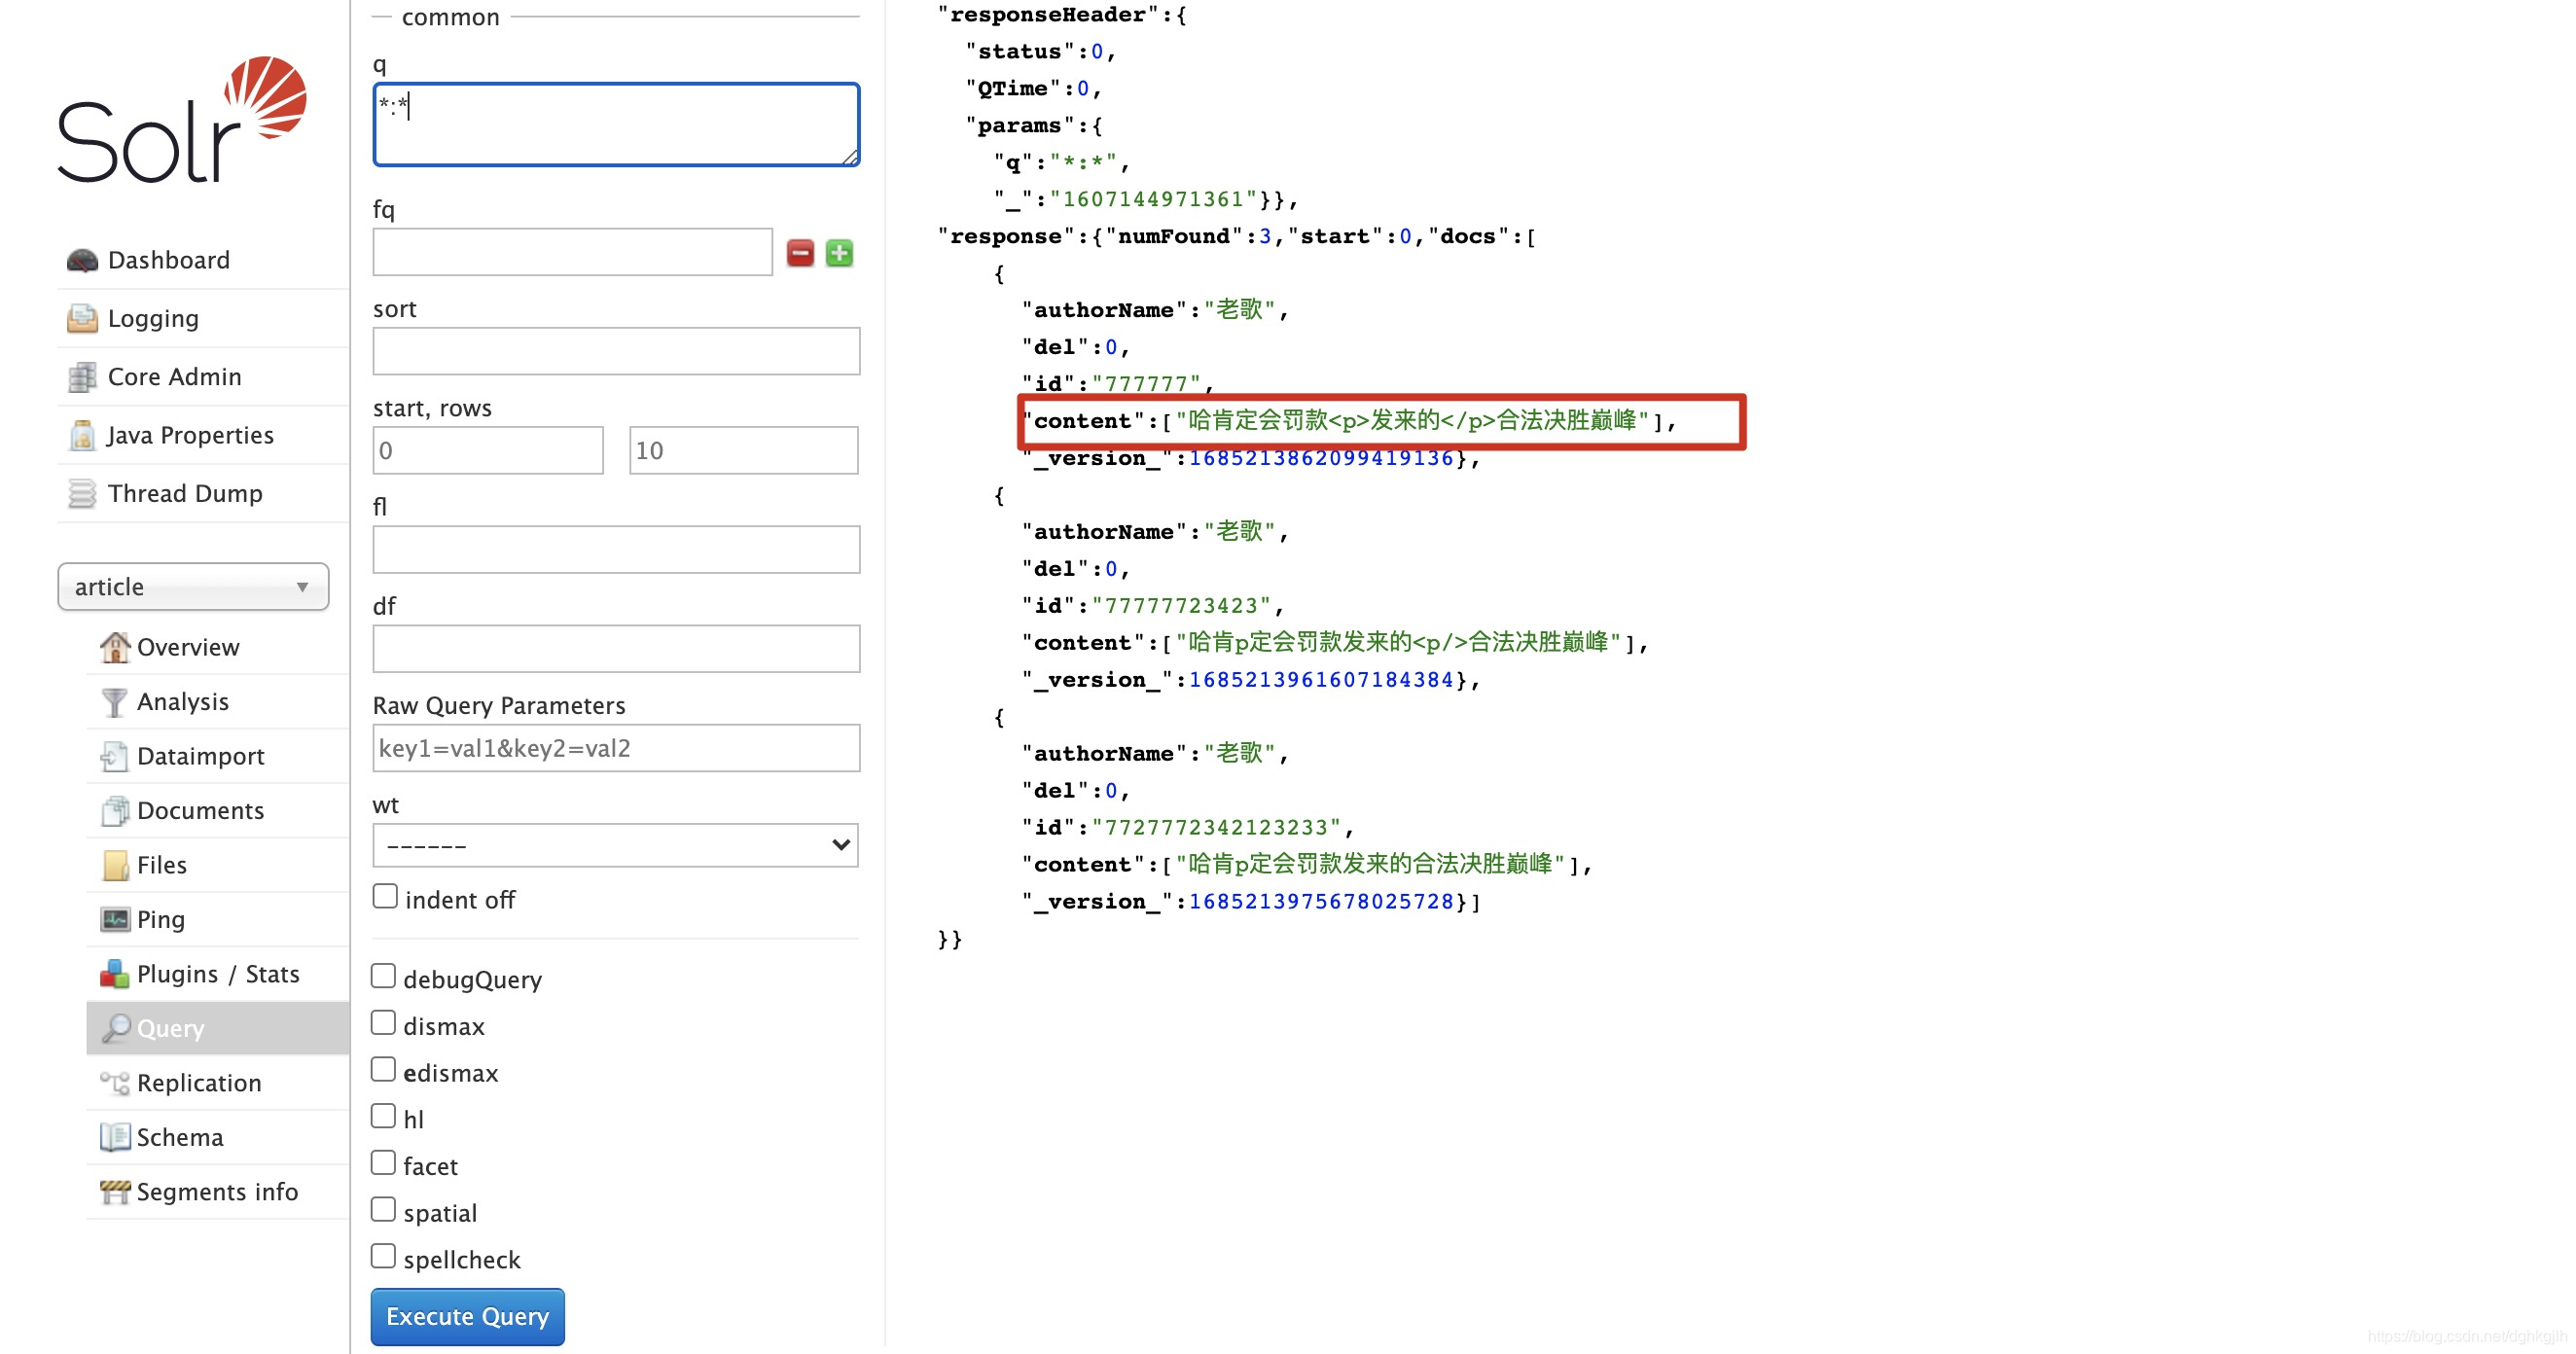The width and height of the screenshot is (2576, 1354).
Task: Open the Overview house icon
Action: (x=115, y=647)
